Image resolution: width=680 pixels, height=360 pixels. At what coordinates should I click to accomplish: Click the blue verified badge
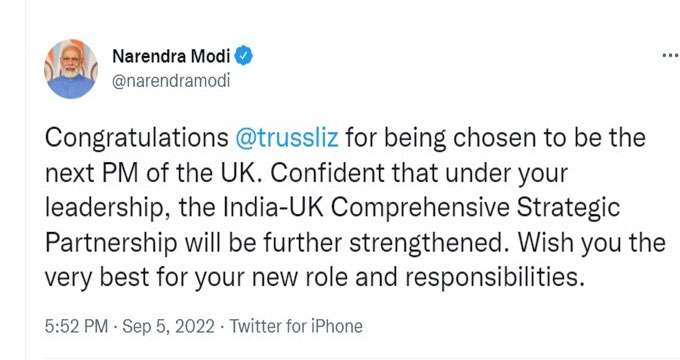pos(244,56)
